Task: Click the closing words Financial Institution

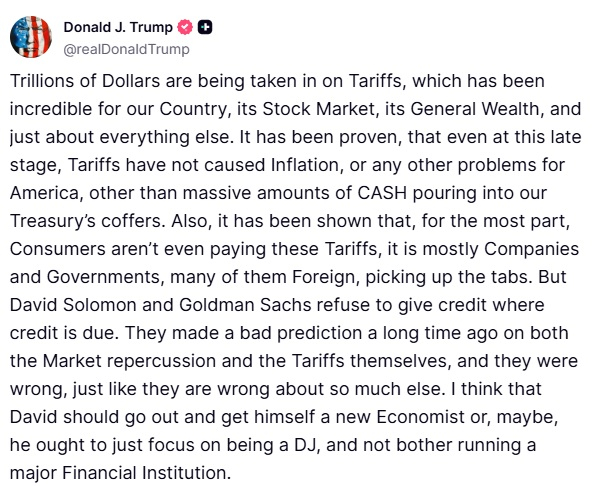Action: pyautogui.click(x=145, y=473)
